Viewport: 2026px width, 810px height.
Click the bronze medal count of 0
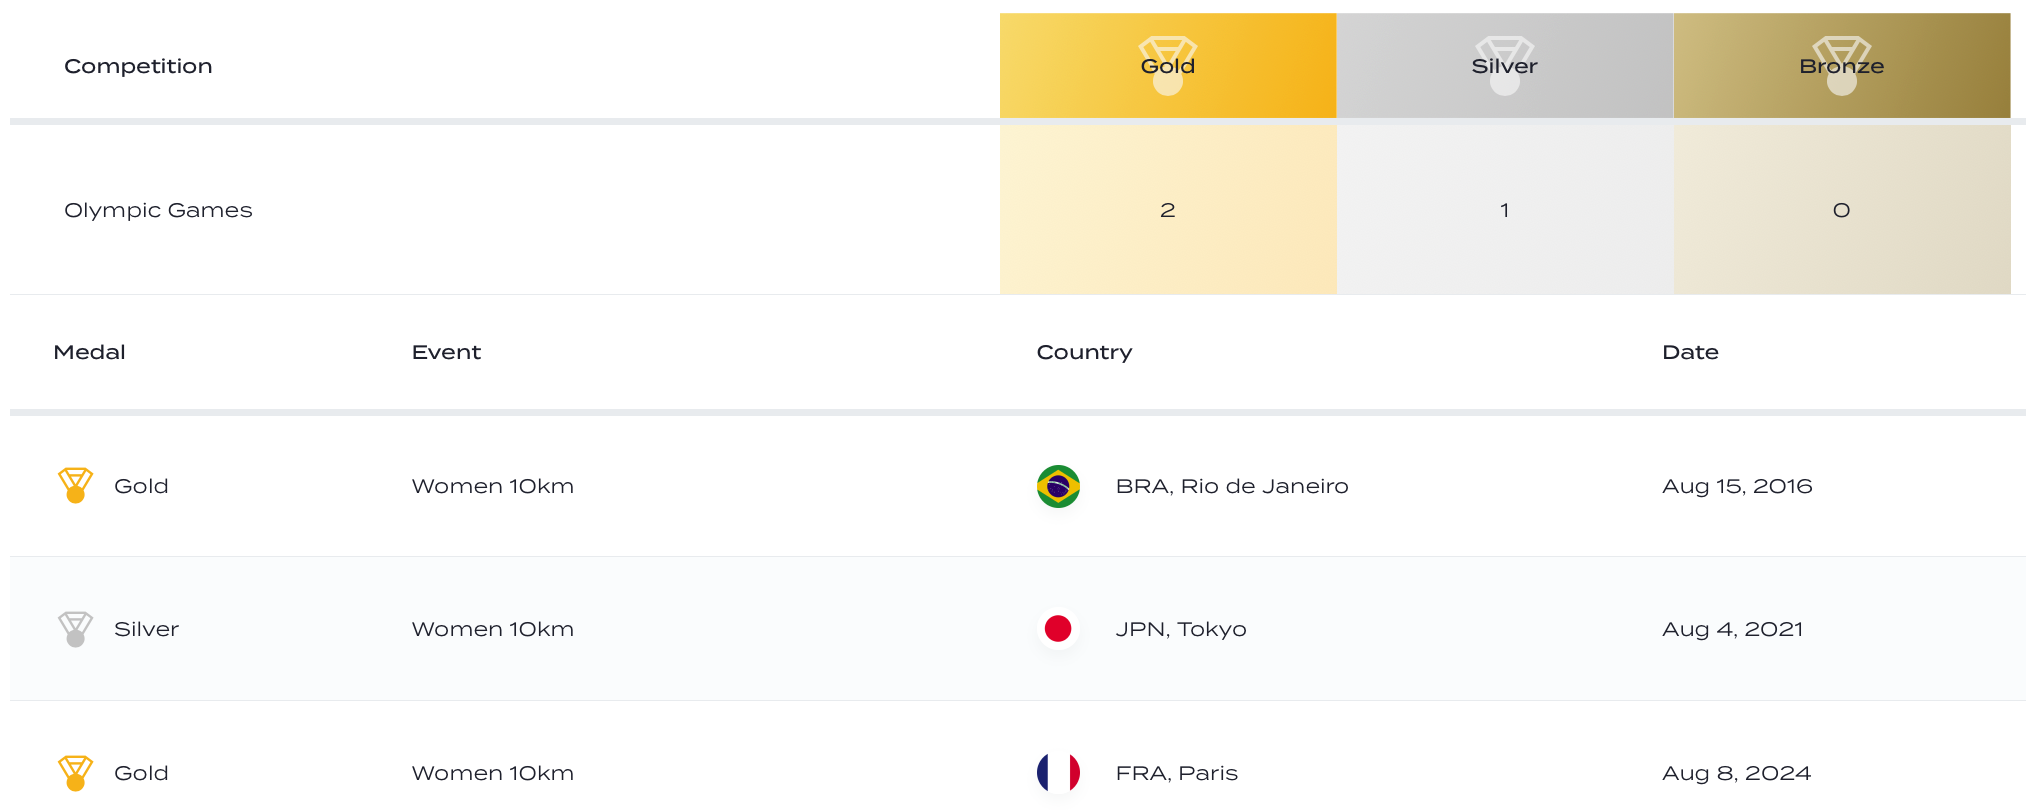pyautogui.click(x=1841, y=210)
